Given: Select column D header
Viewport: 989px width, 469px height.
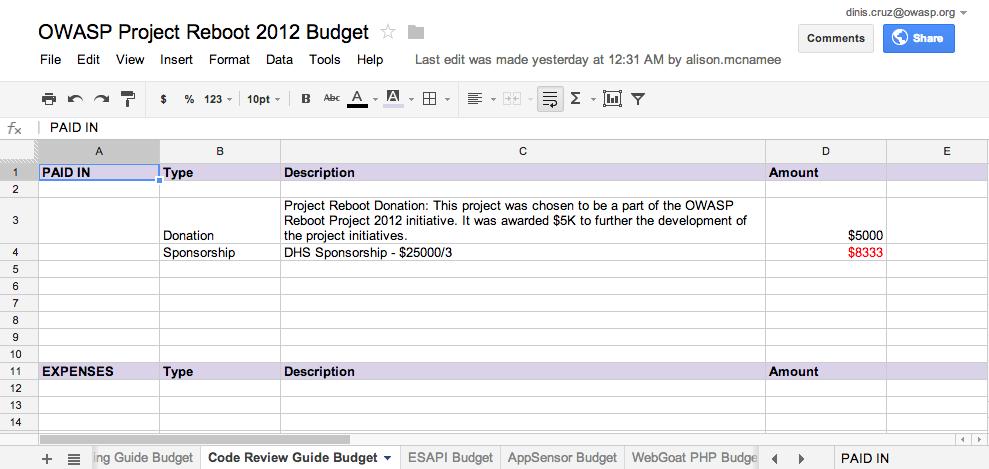Looking at the screenshot, I should coord(826,151).
